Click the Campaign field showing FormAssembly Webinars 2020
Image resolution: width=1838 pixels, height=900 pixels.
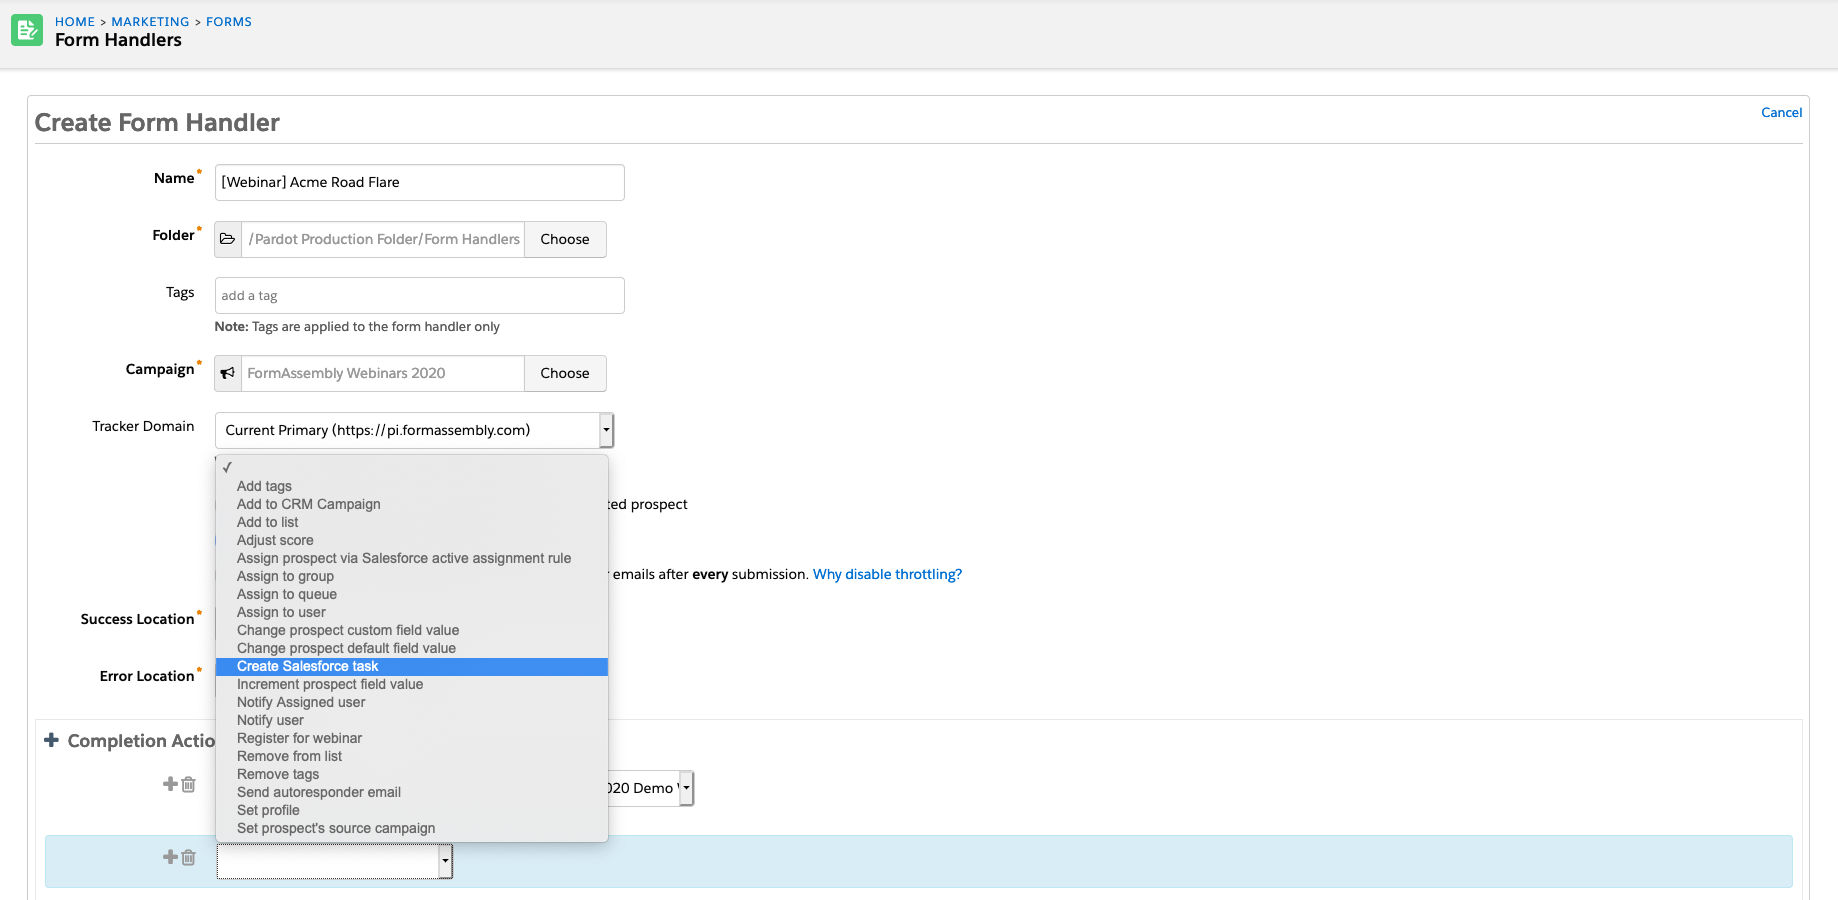(383, 373)
